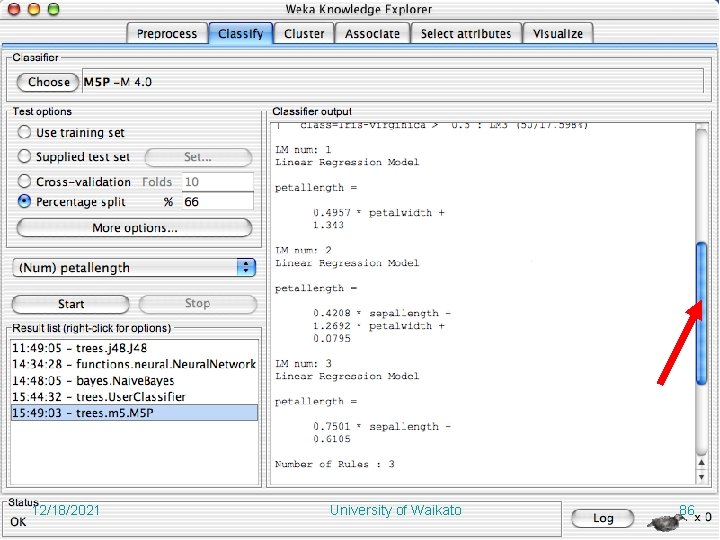This screenshot has width=720, height=540.
Task: Select the Supplied test set radio button
Action: [x=24, y=156]
